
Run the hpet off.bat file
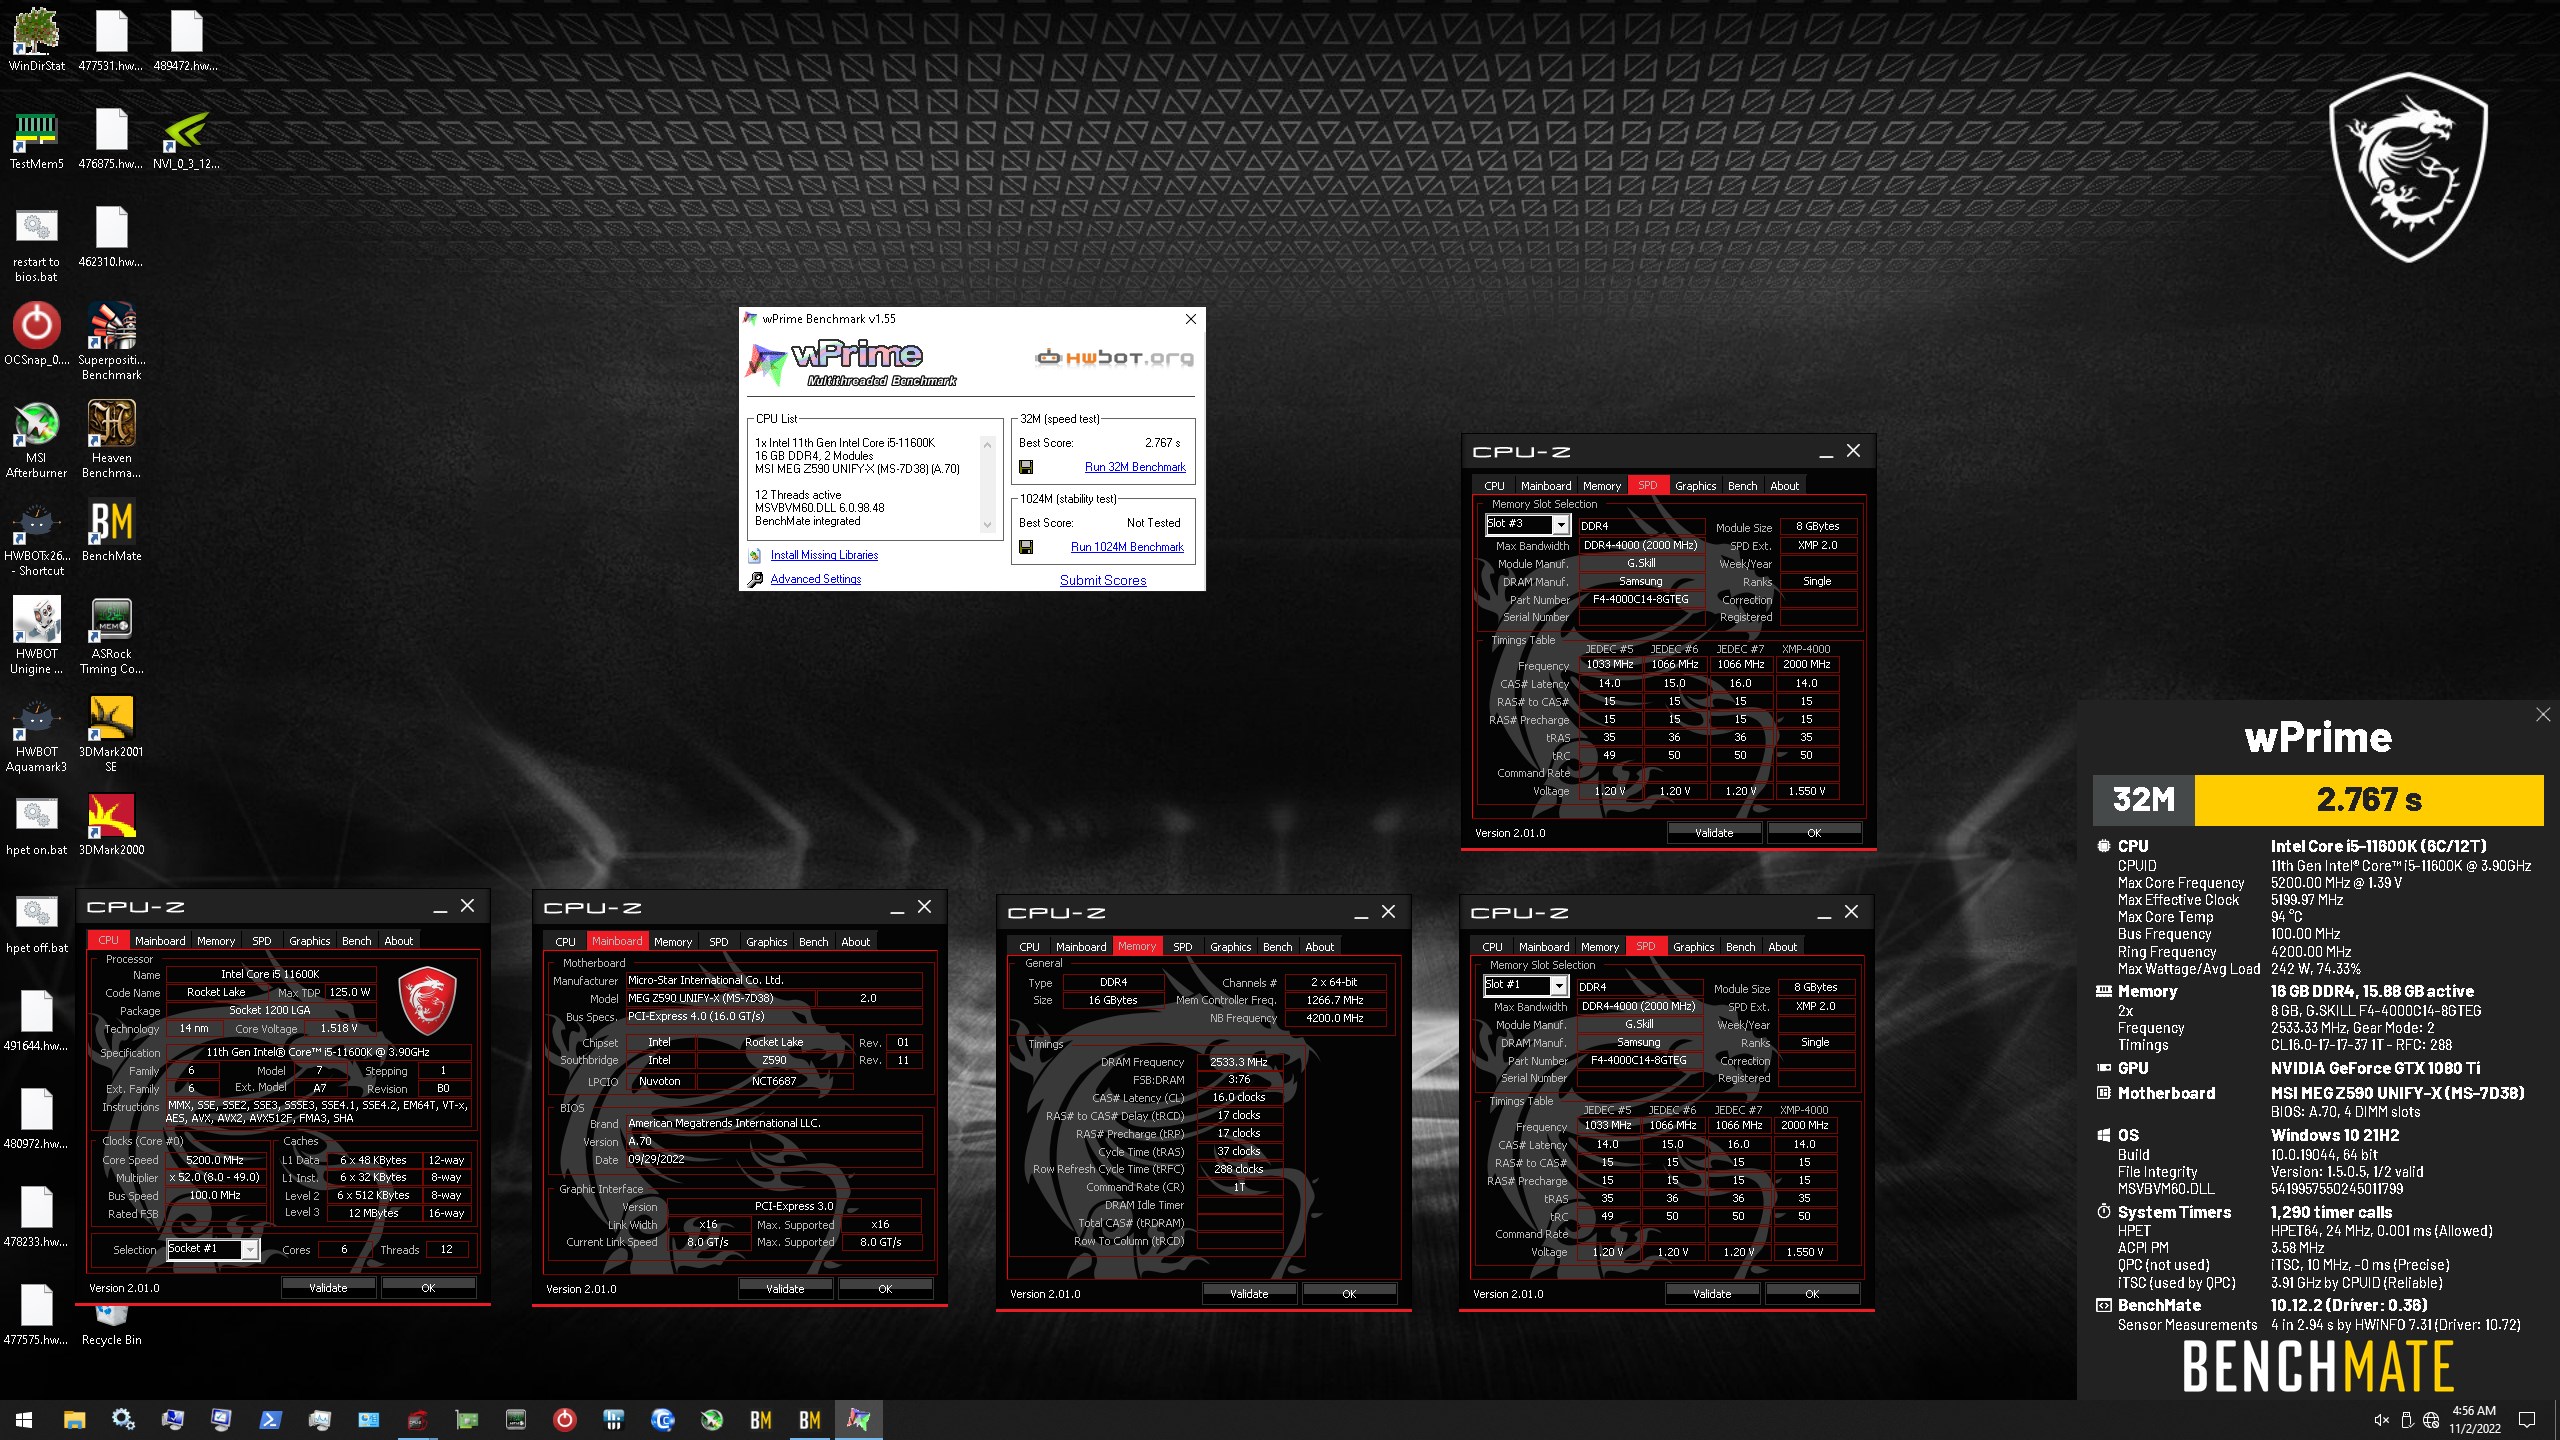pos(37,922)
